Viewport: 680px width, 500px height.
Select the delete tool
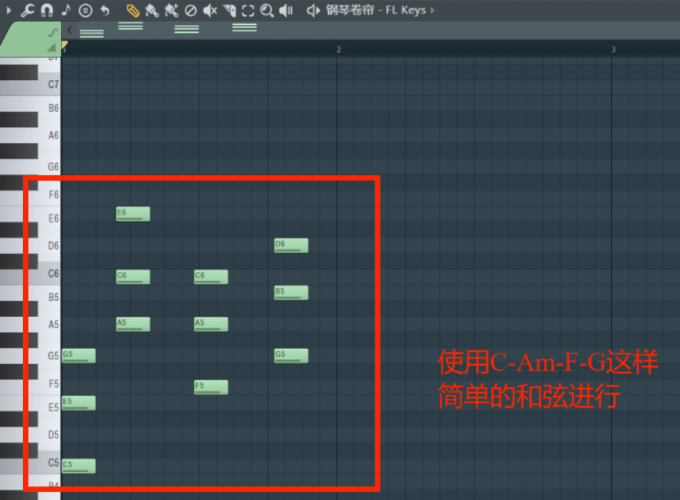(190, 10)
